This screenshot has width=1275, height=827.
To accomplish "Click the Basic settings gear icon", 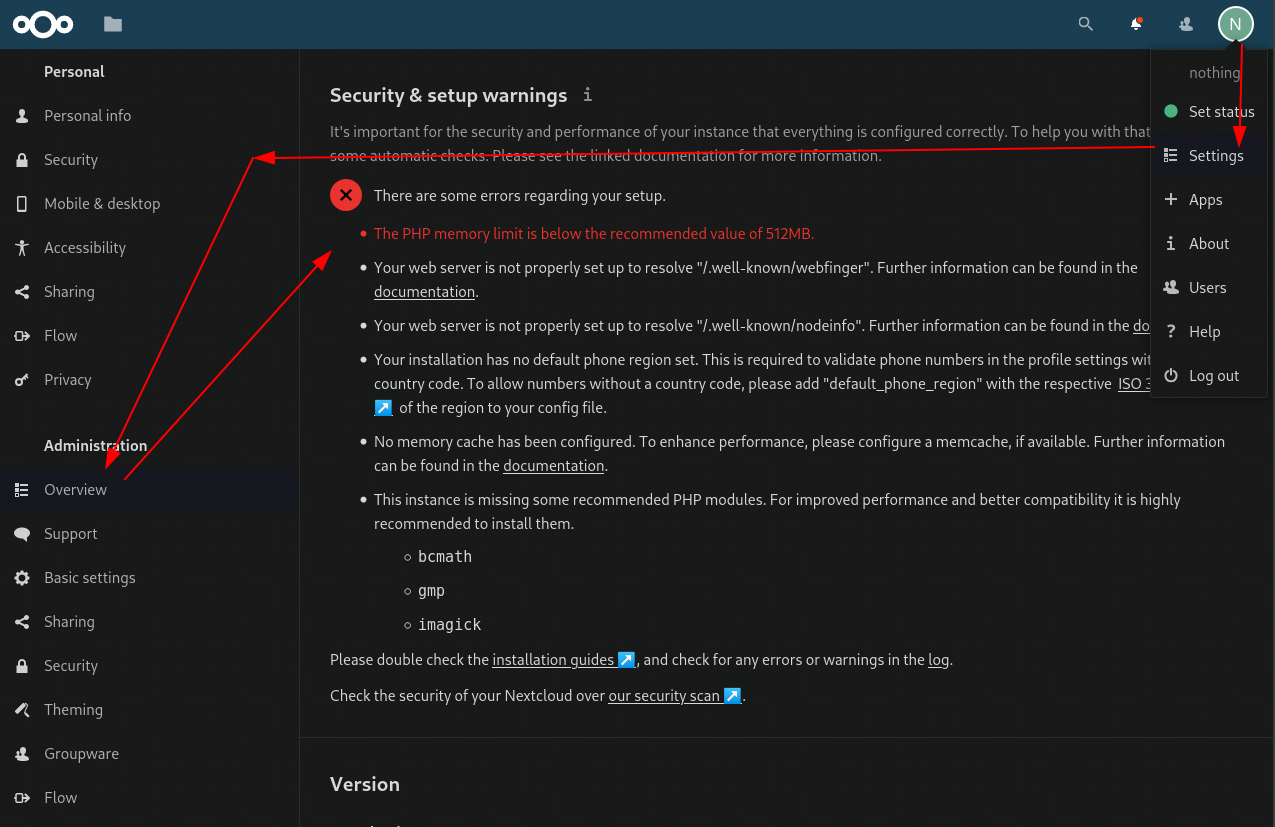I will pyautogui.click(x=22, y=578).
